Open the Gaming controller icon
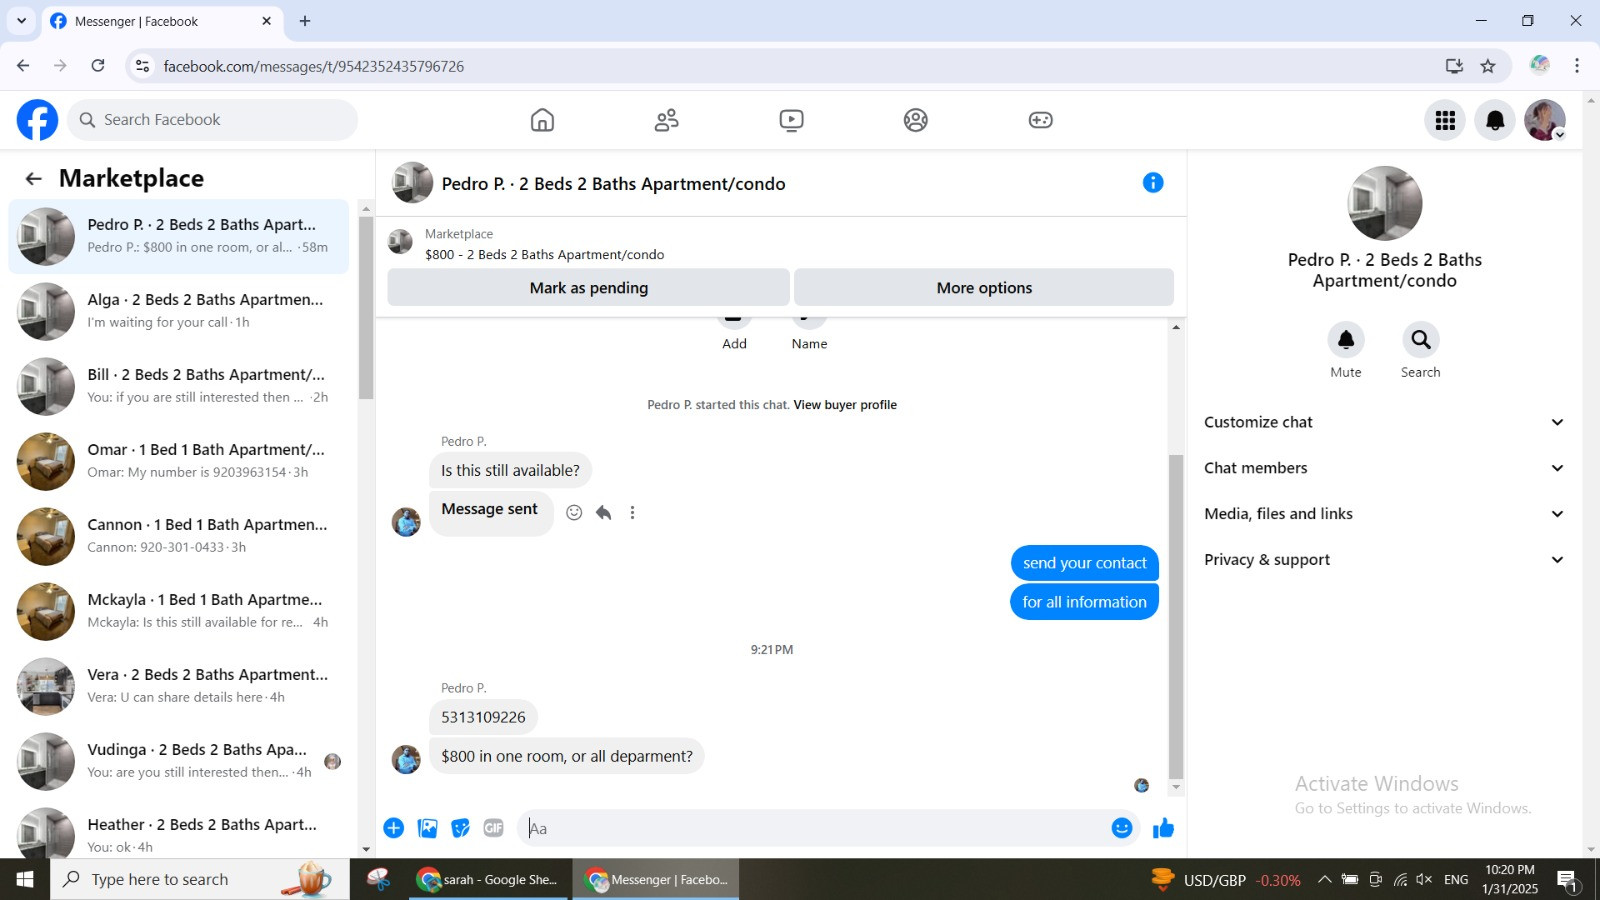This screenshot has width=1600, height=900. (x=1041, y=120)
